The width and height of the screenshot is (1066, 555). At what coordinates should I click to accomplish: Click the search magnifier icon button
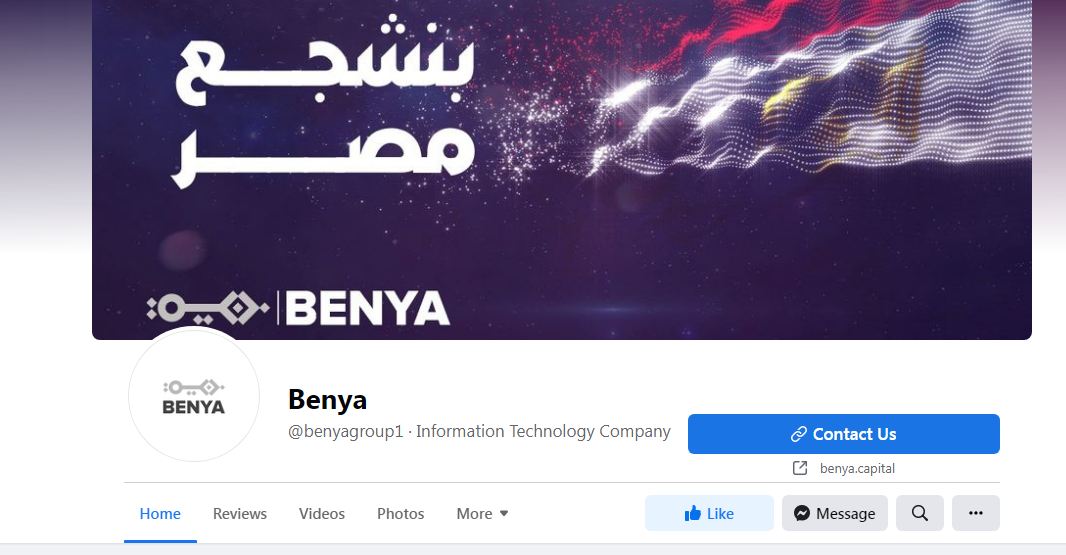[x=919, y=513]
